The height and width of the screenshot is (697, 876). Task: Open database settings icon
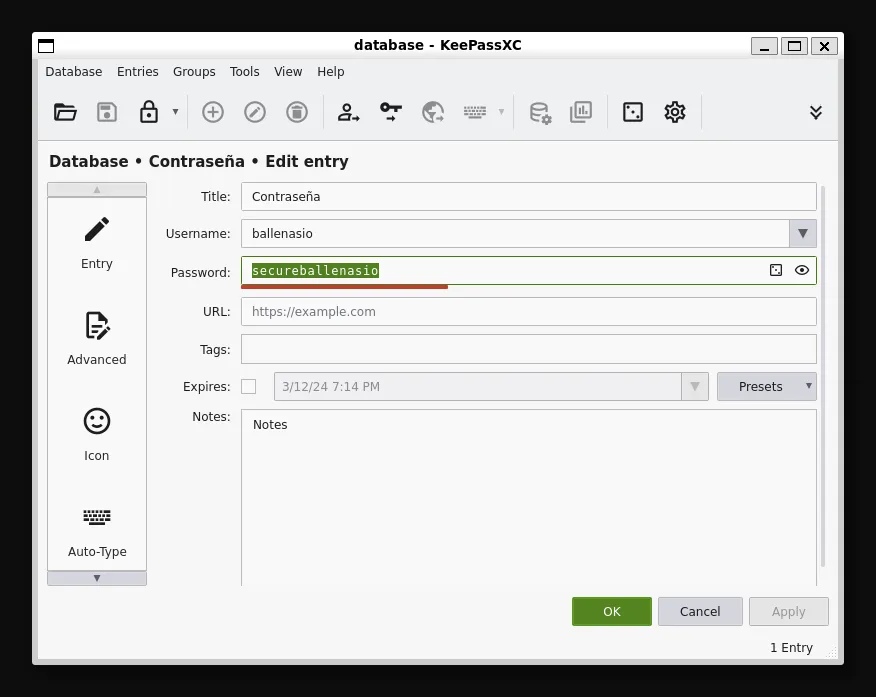pyautogui.click(x=540, y=112)
